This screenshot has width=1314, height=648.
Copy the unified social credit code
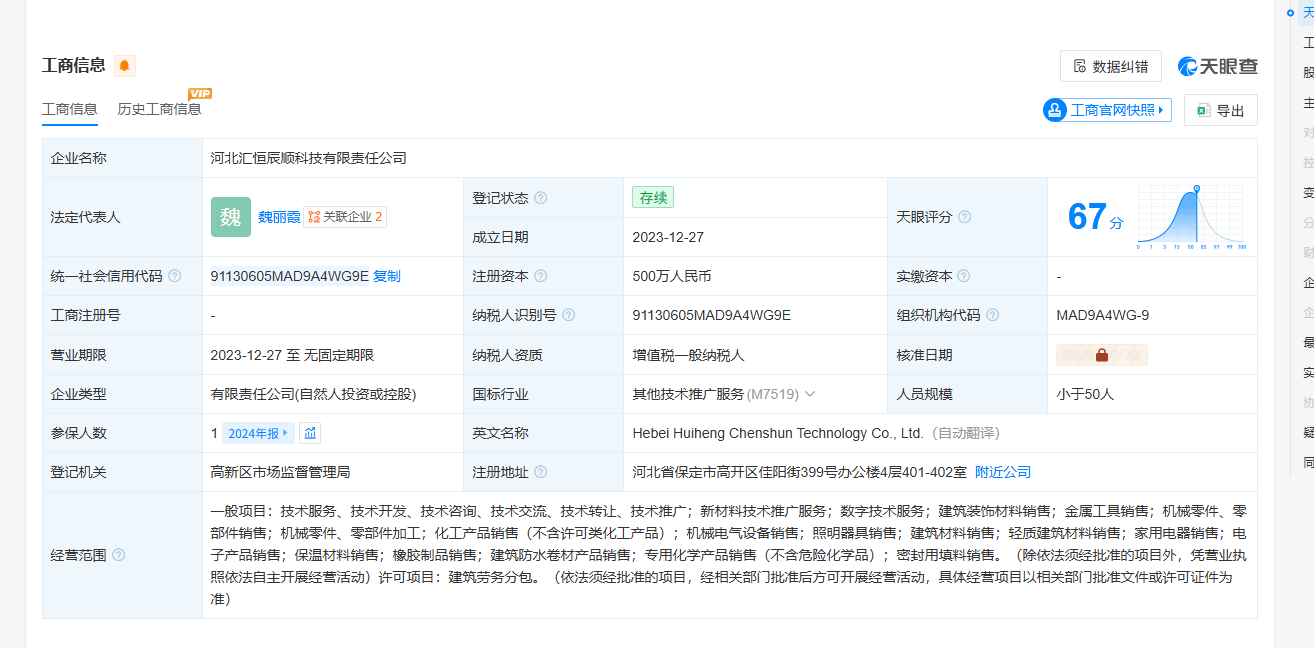387,276
